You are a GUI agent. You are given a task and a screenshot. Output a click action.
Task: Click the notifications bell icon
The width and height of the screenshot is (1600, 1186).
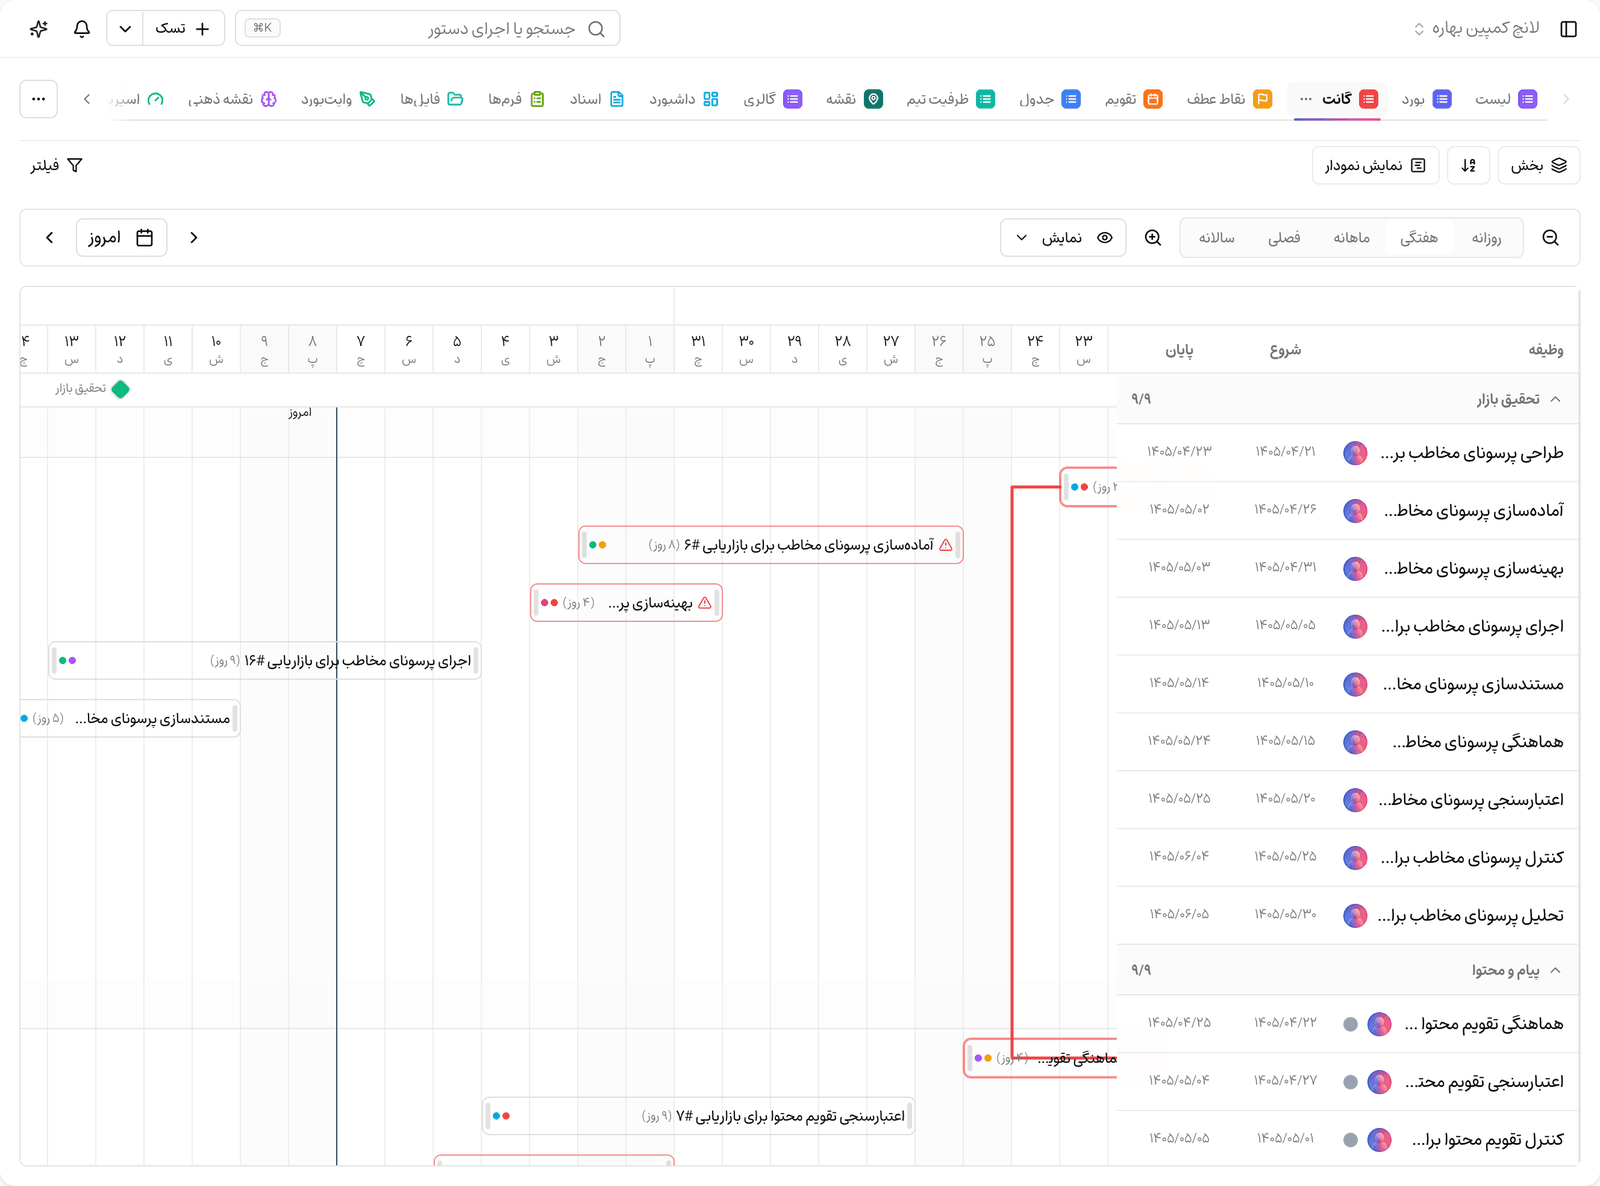(x=82, y=29)
